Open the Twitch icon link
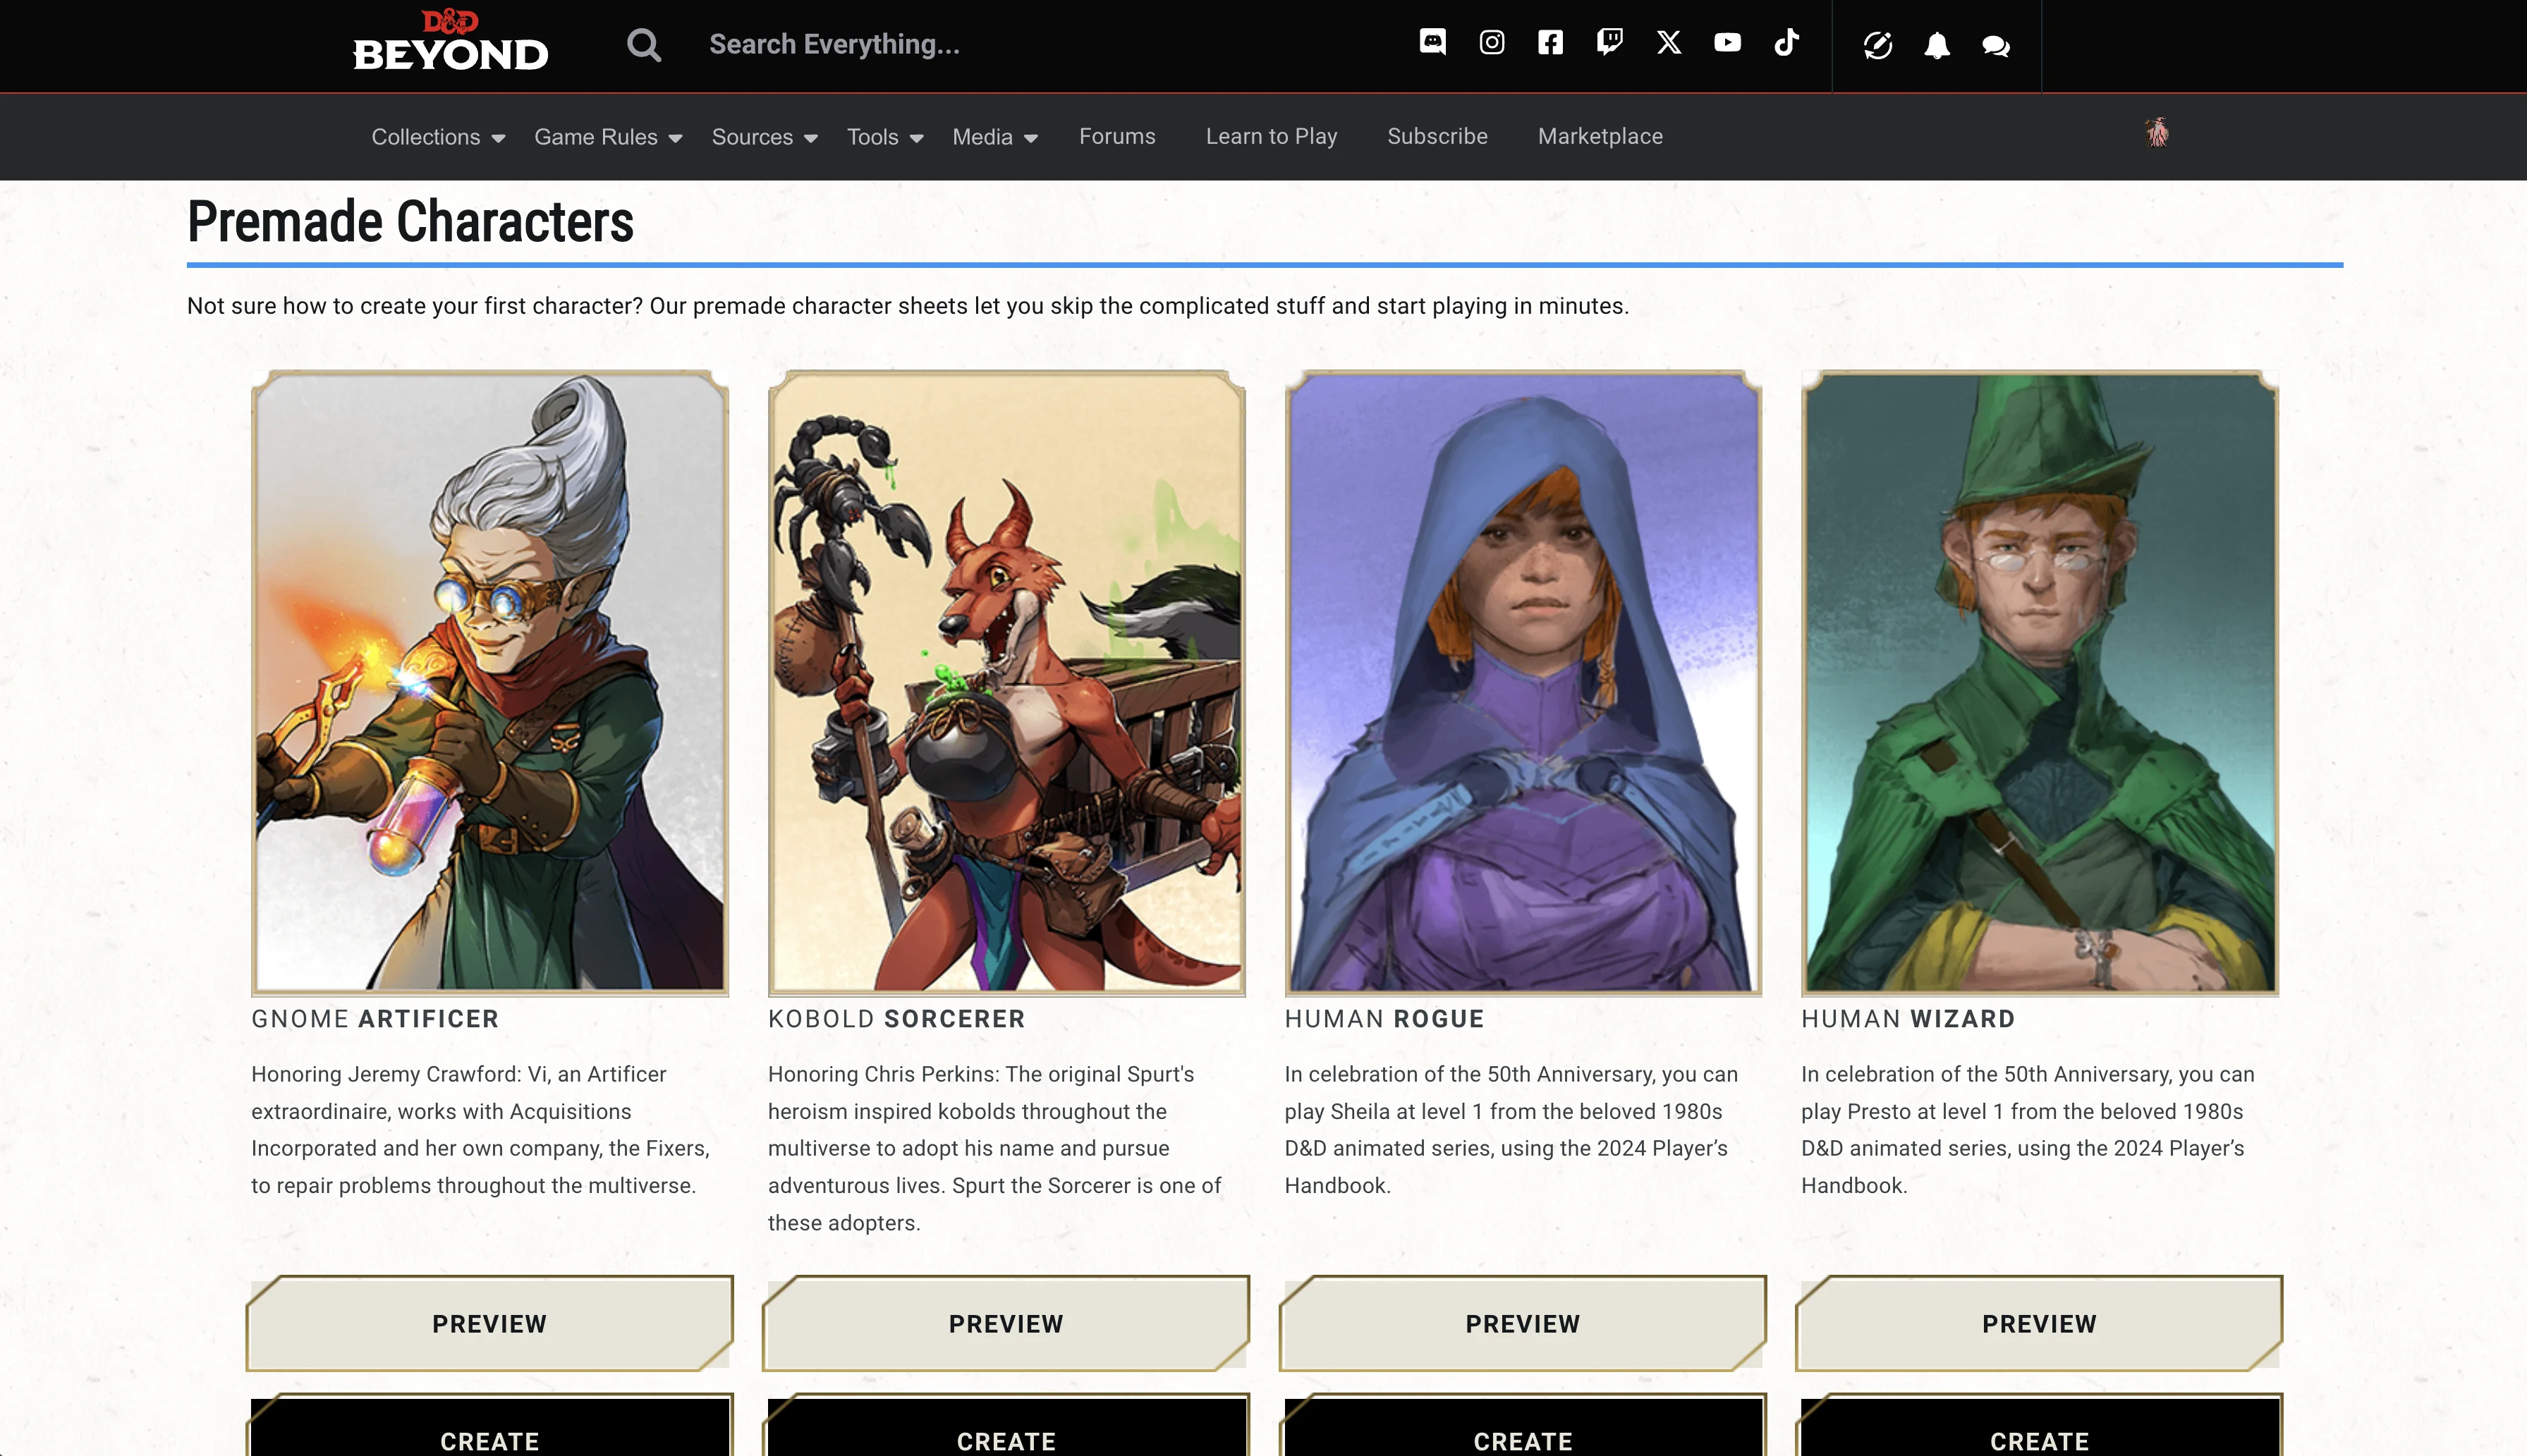This screenshot has width=2527, height=1456. 1609,42
